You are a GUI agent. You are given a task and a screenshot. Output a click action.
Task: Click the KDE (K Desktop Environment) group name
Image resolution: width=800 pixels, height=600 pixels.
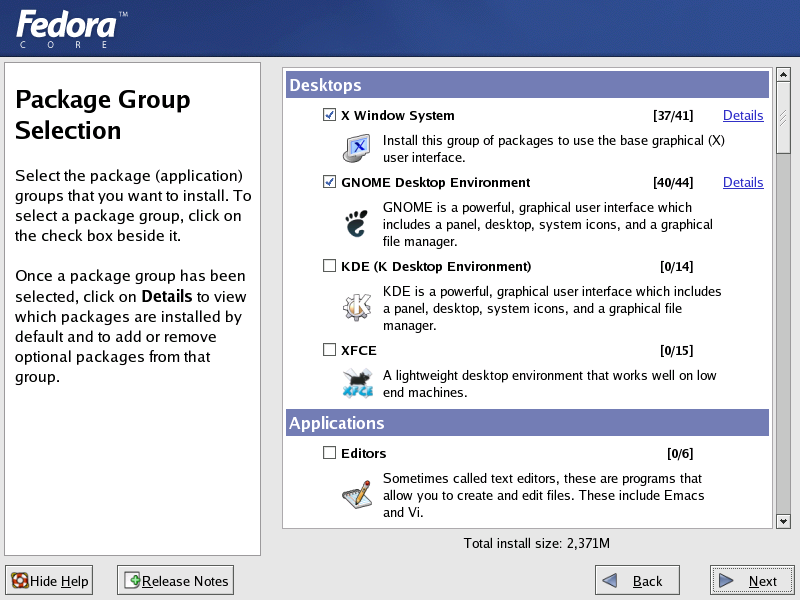point(436,266)
